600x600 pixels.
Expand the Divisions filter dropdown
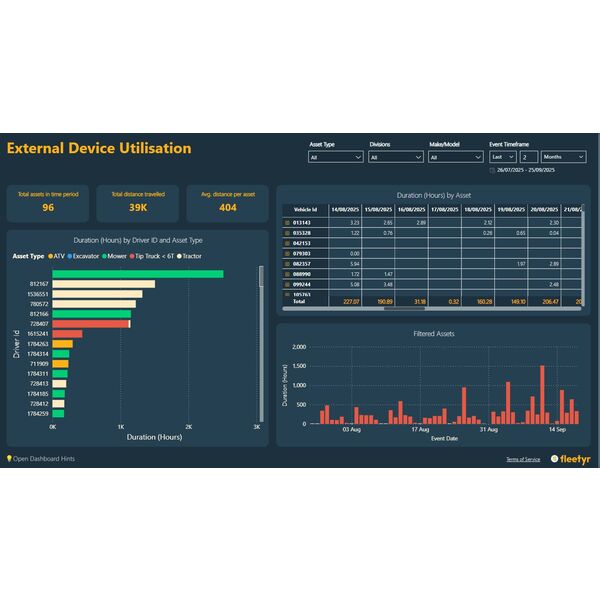(x=396, y=157)
